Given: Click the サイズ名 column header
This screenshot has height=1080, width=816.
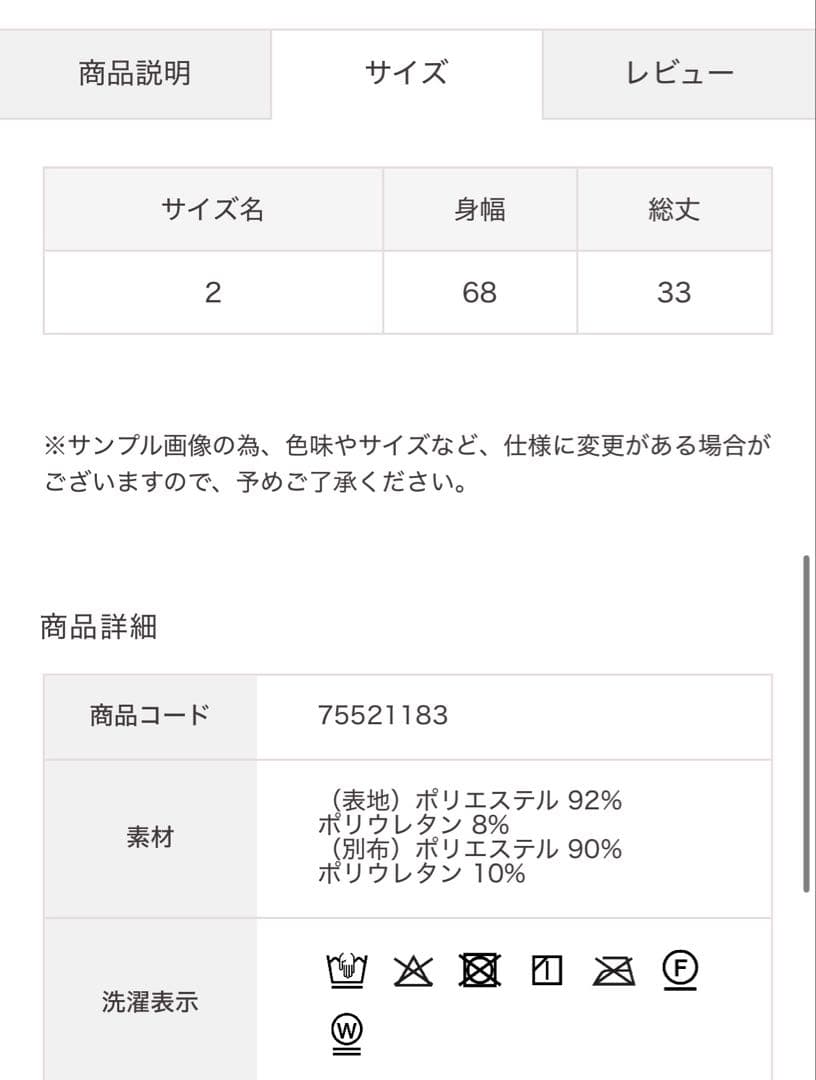Looking at the screenshot, I should point(211,209).
